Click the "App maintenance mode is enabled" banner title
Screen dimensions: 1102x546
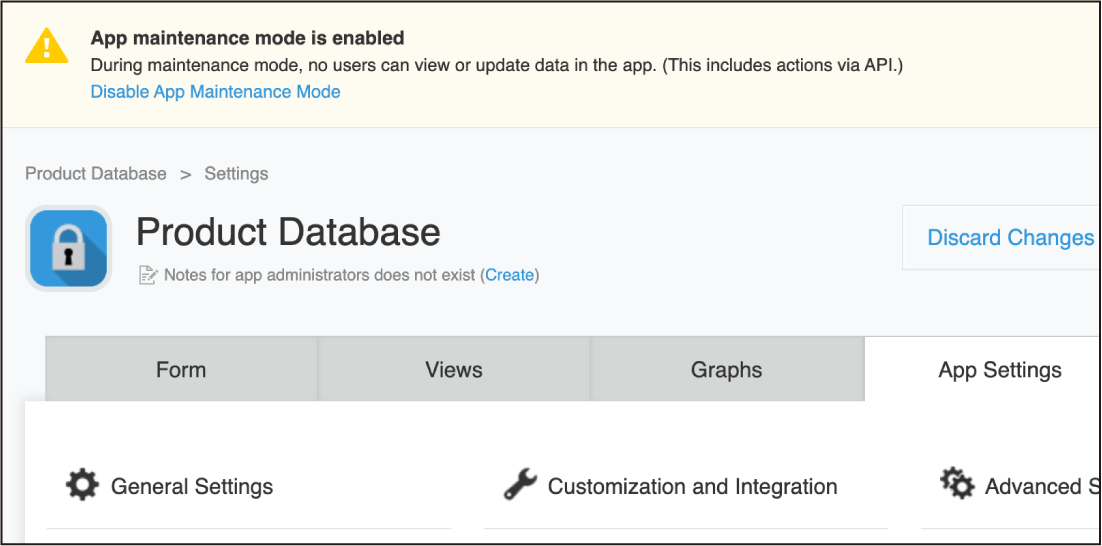[x=247, y=39]
